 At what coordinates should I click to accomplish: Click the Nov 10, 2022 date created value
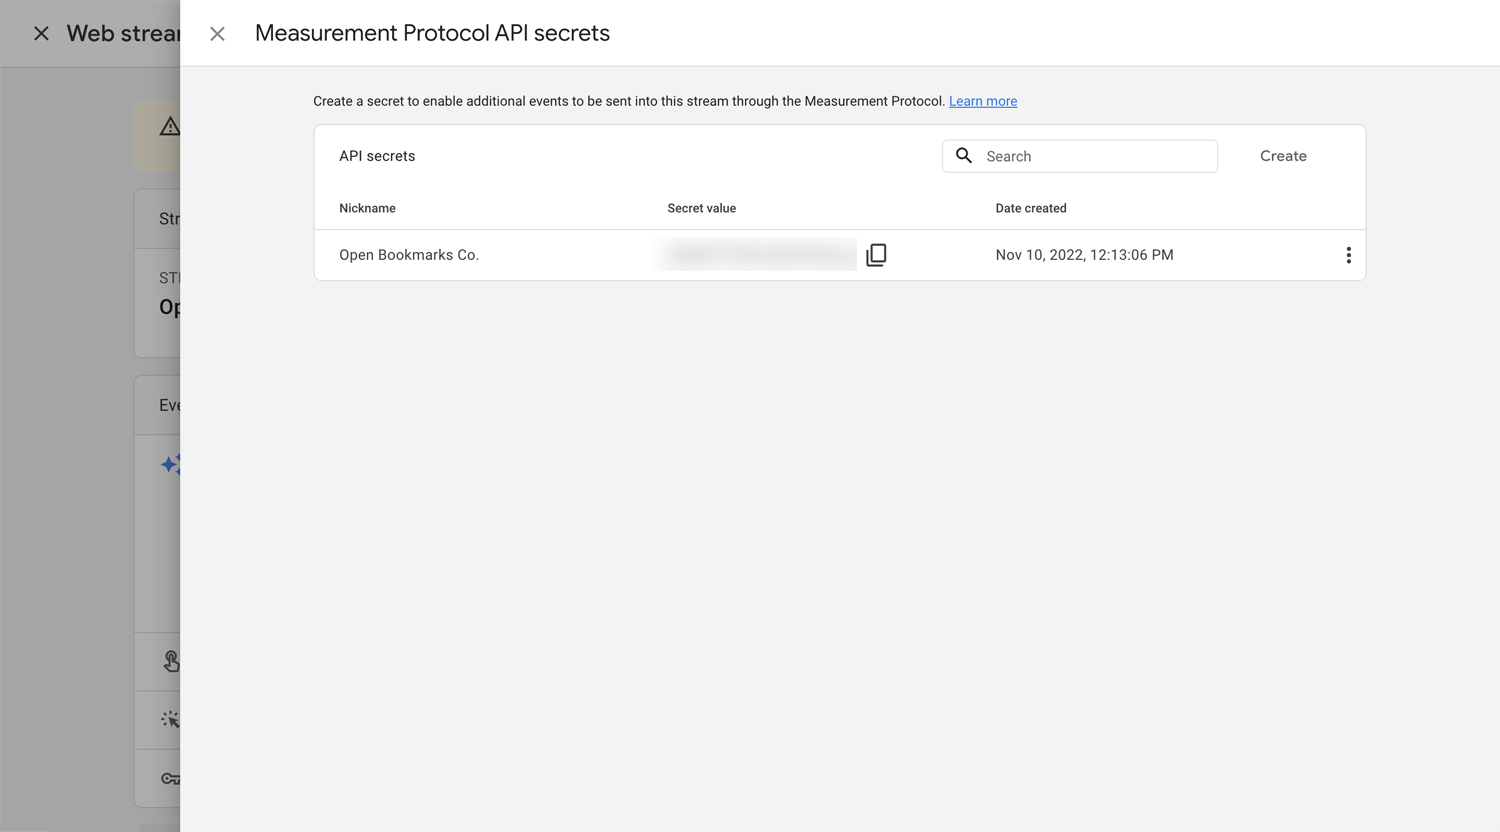[x=1084, y=255]
